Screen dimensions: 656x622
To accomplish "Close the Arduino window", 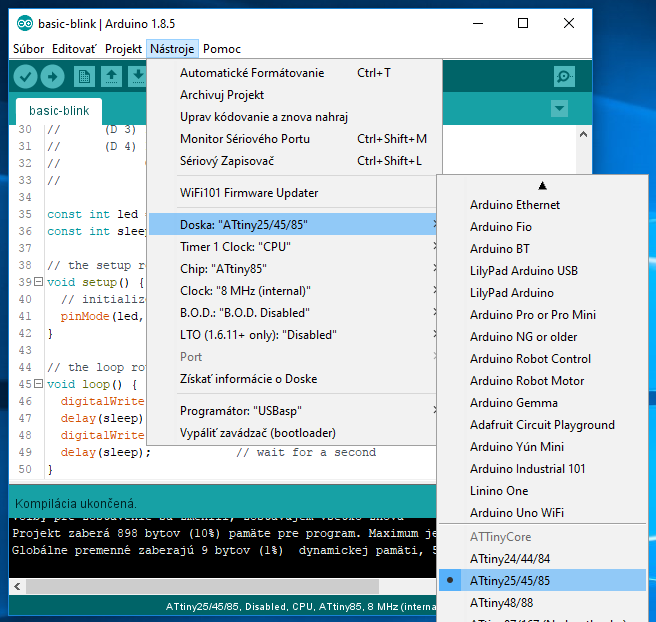I will point(569,23).
